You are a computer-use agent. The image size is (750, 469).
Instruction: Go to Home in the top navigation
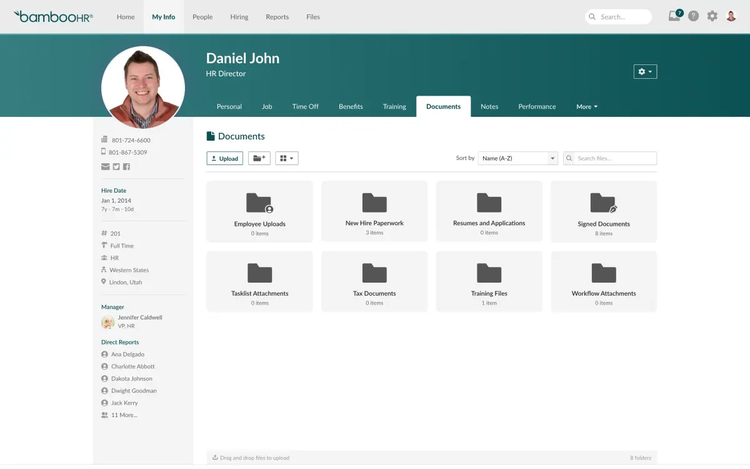tap(125, 17)
